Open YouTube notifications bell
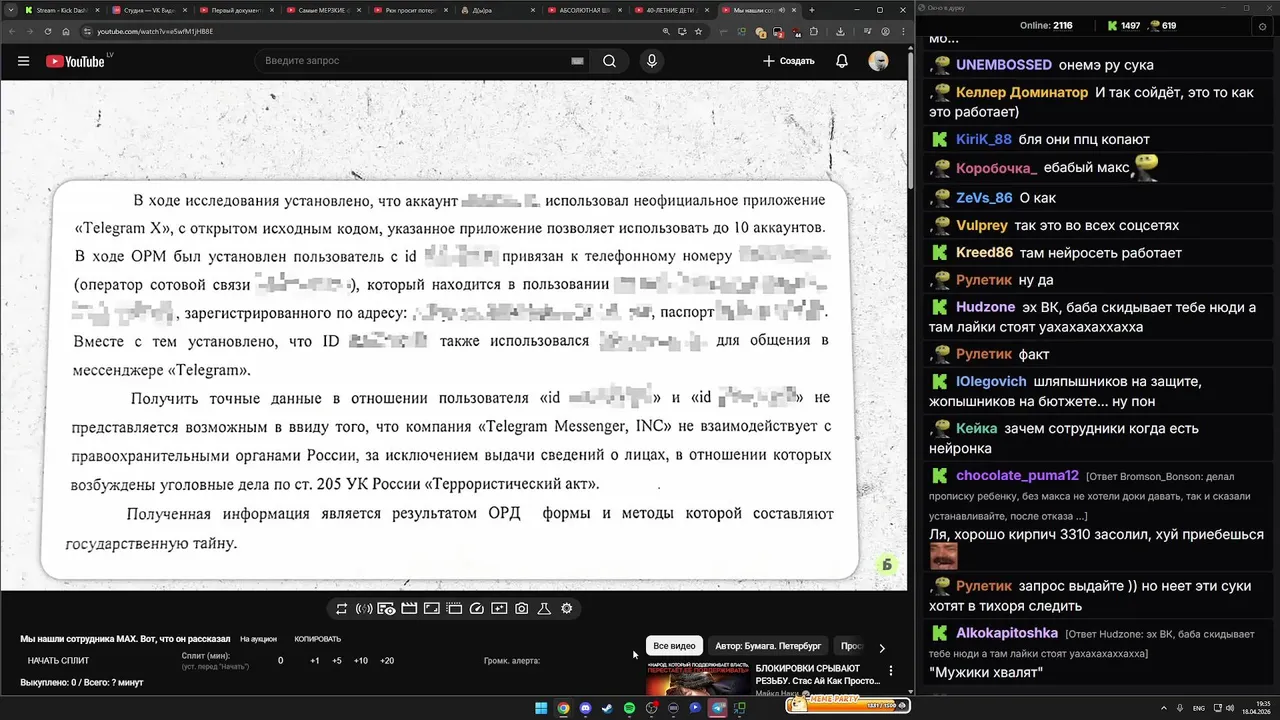Image resolution: width=1280 pixels, height=720 pixels. click(x=842, y=61)
